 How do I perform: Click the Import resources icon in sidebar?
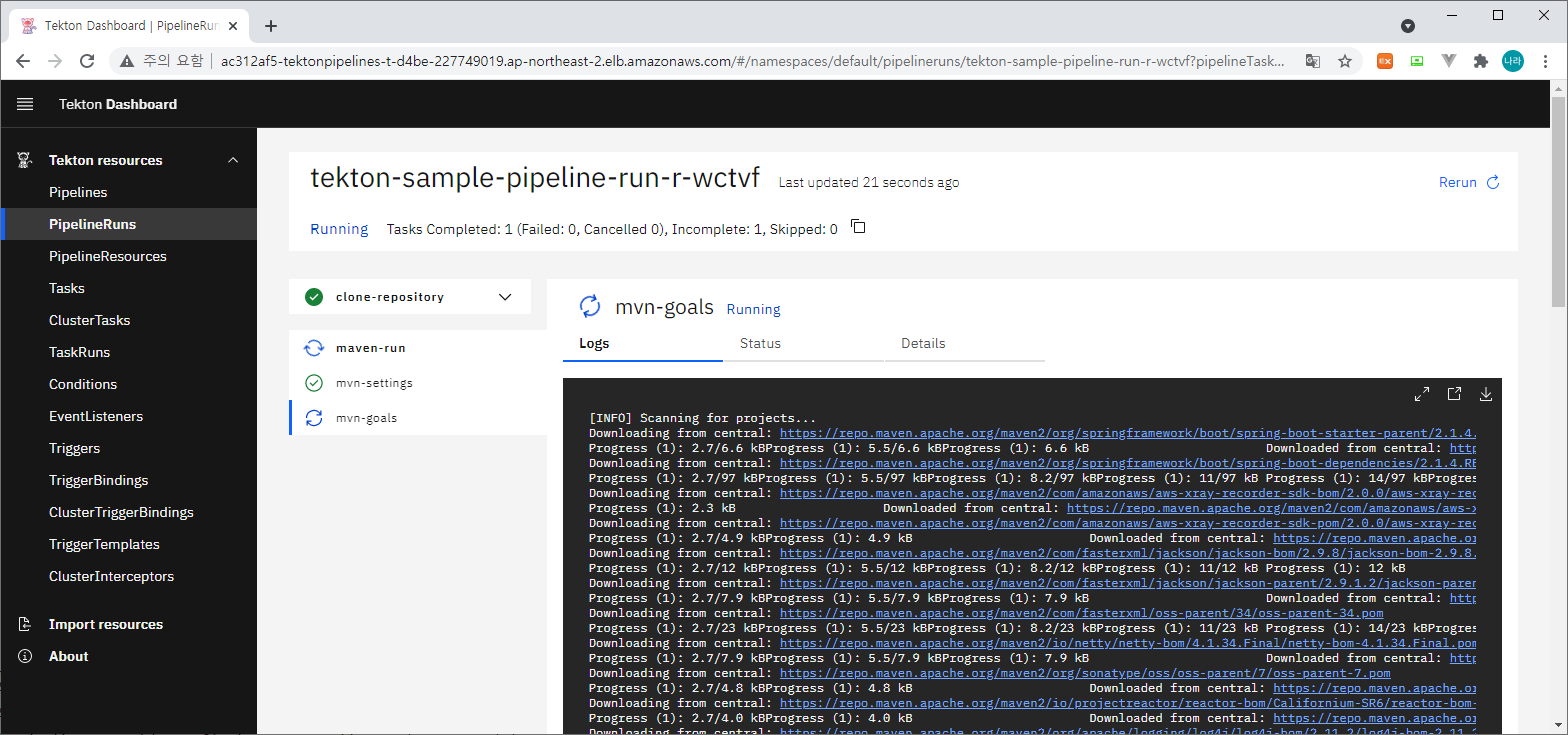coord(26,624)
